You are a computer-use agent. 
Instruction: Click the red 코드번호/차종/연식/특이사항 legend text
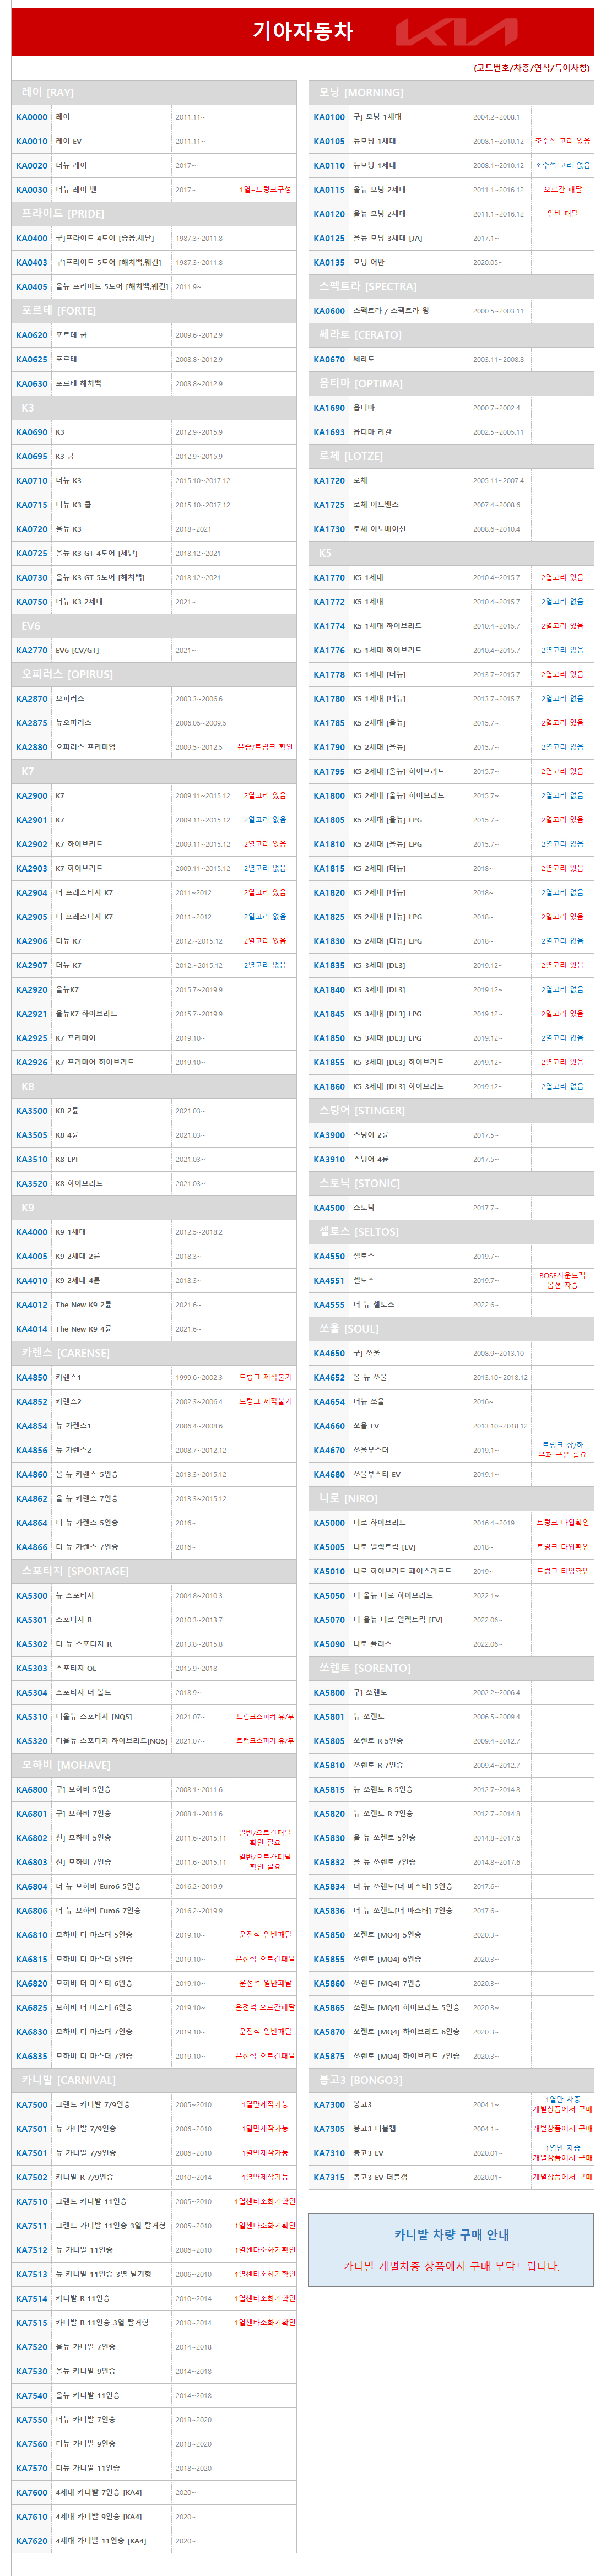tap(531, 68)
